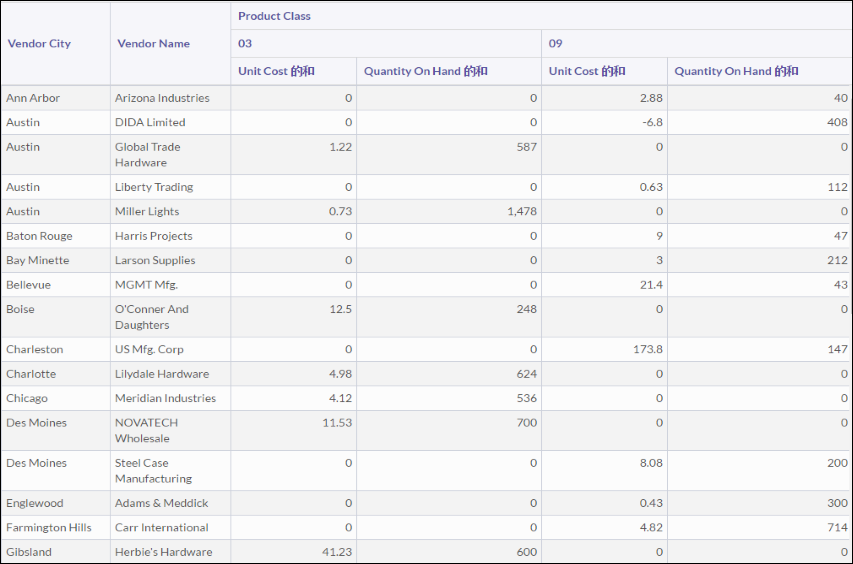
Task: Select the product class 09 header
Action: (556, 44)
